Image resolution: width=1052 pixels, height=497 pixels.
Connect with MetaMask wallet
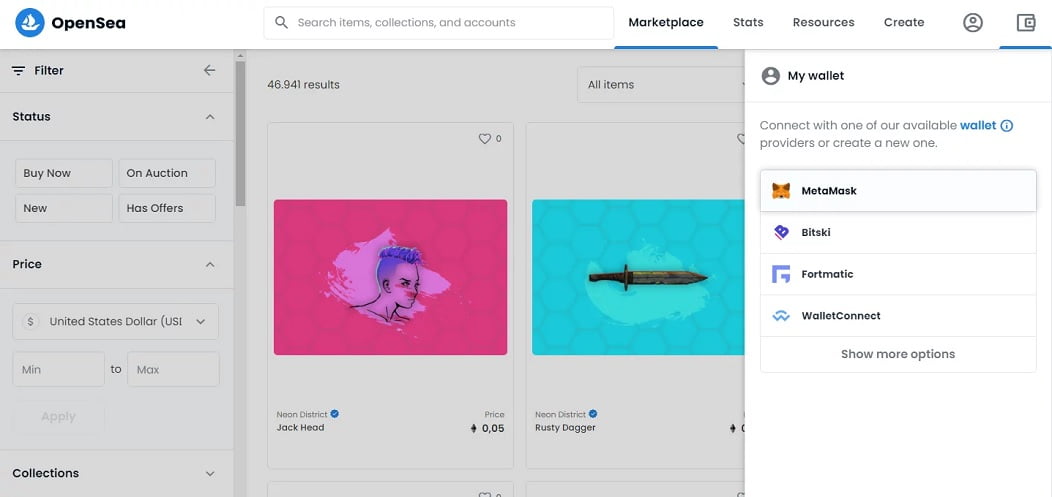[898, 190]
